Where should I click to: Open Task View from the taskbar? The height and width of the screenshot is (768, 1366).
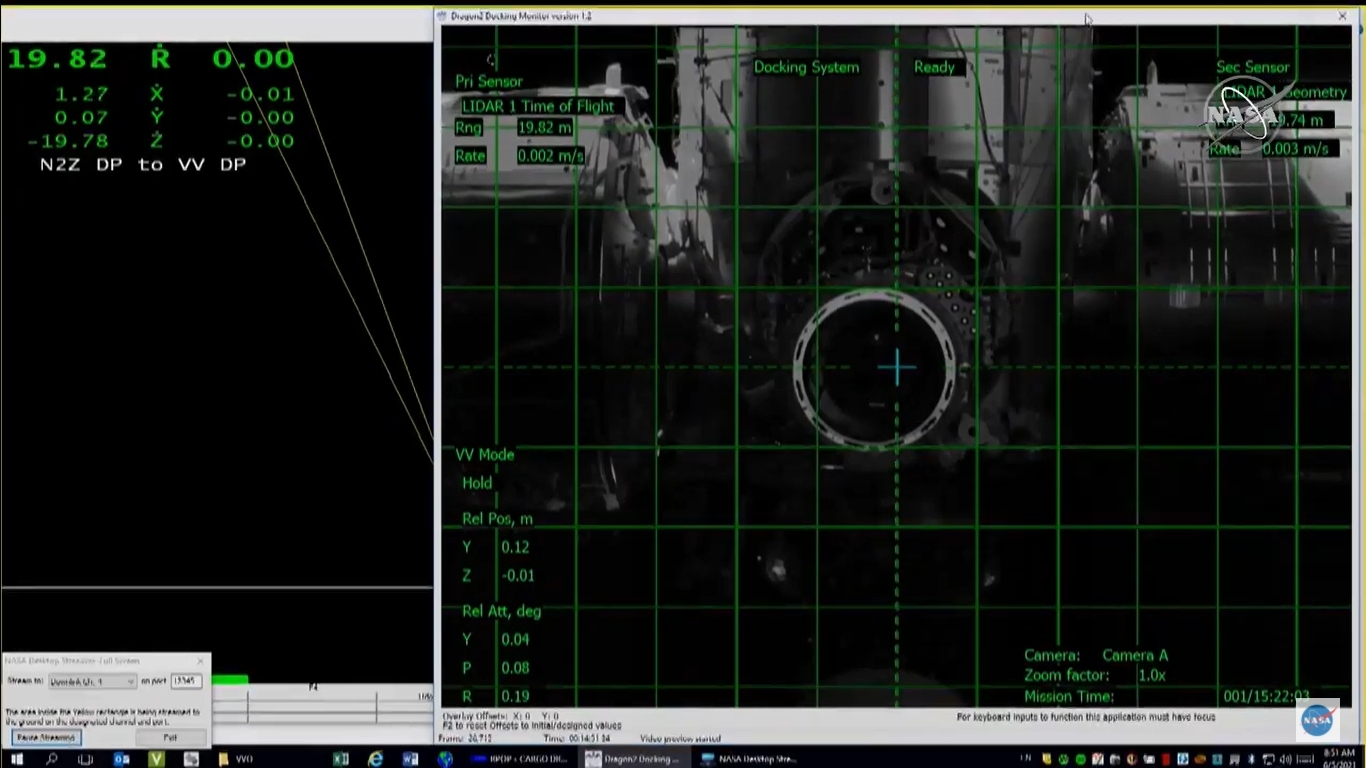pos(86,759)
